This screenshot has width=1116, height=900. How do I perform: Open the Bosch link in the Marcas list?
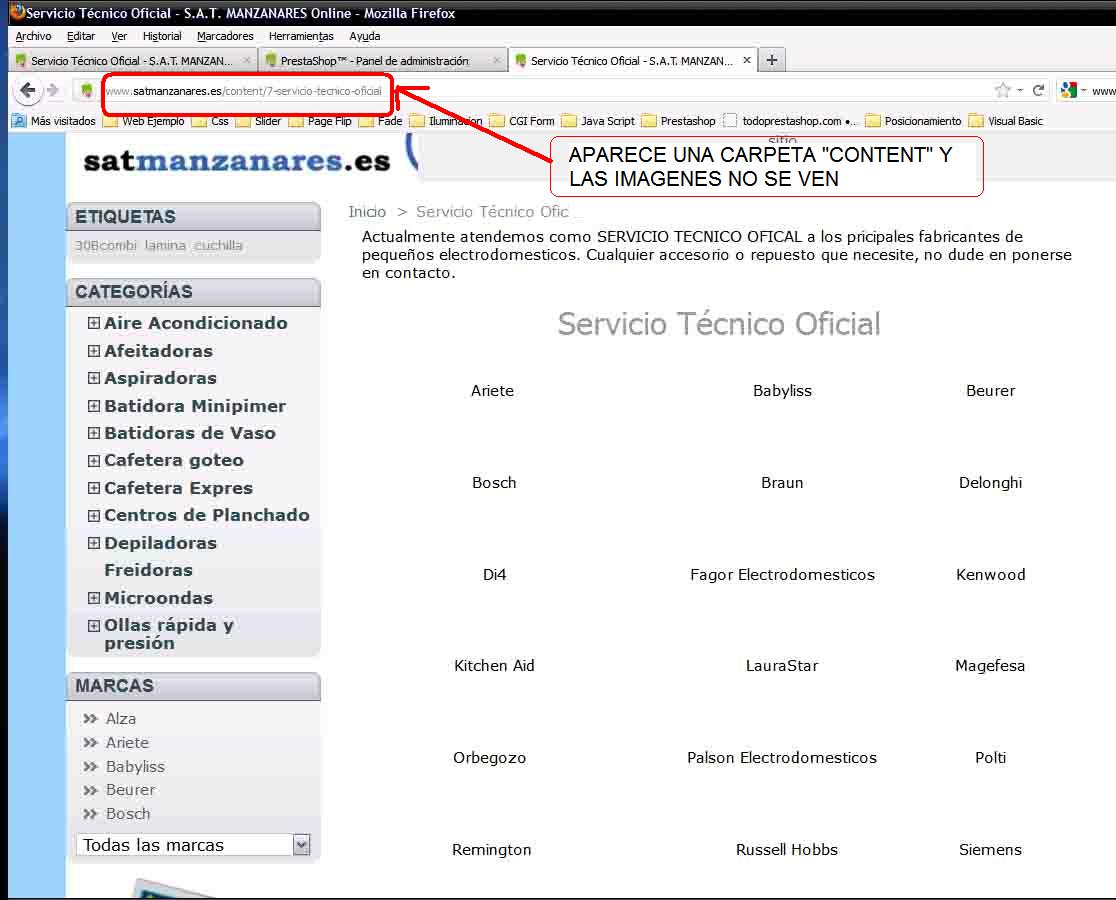[127, 814]
